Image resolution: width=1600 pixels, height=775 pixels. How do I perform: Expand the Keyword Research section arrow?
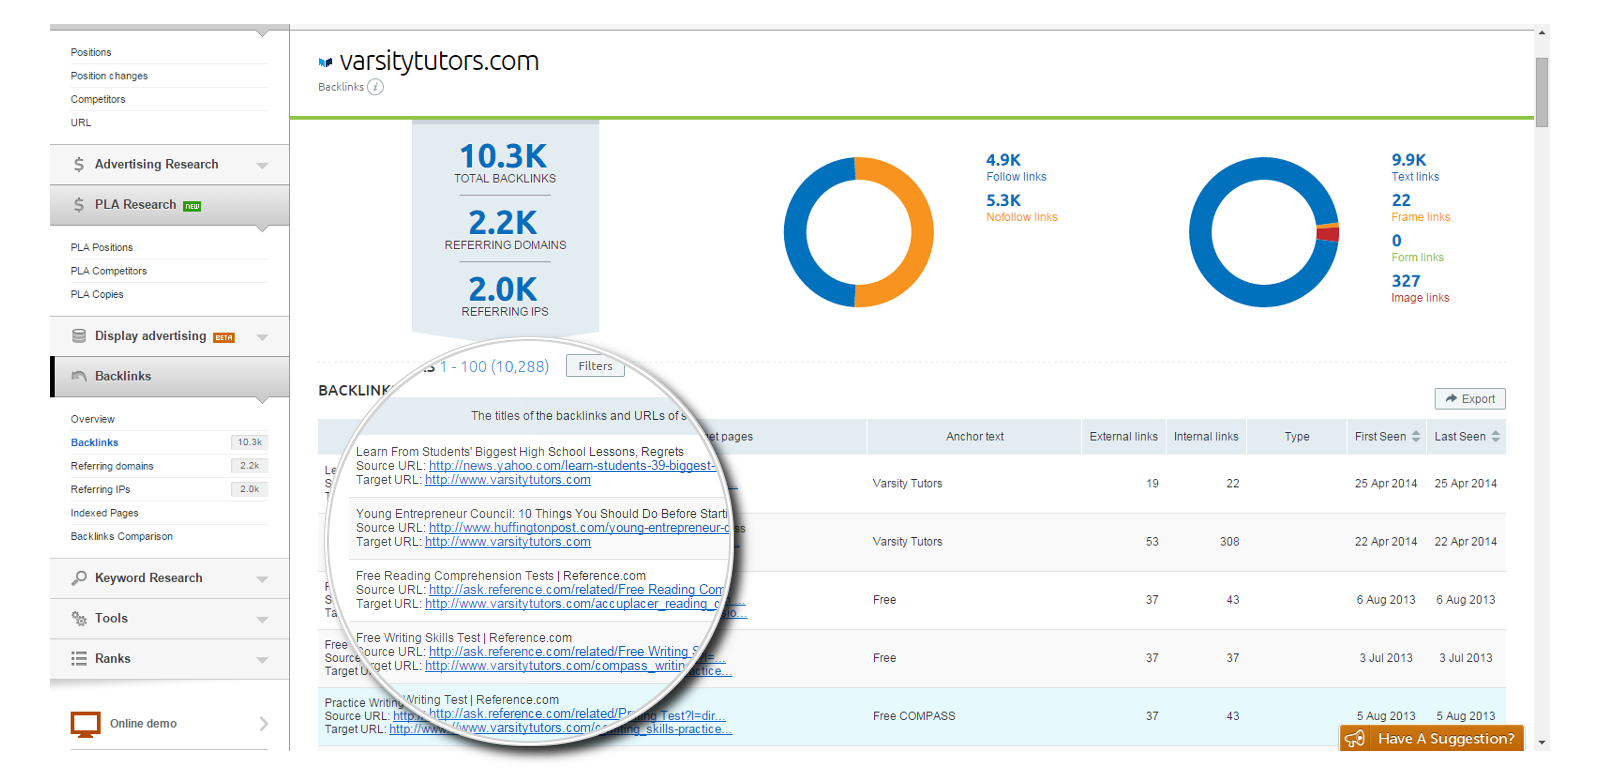tap(262, 579)
